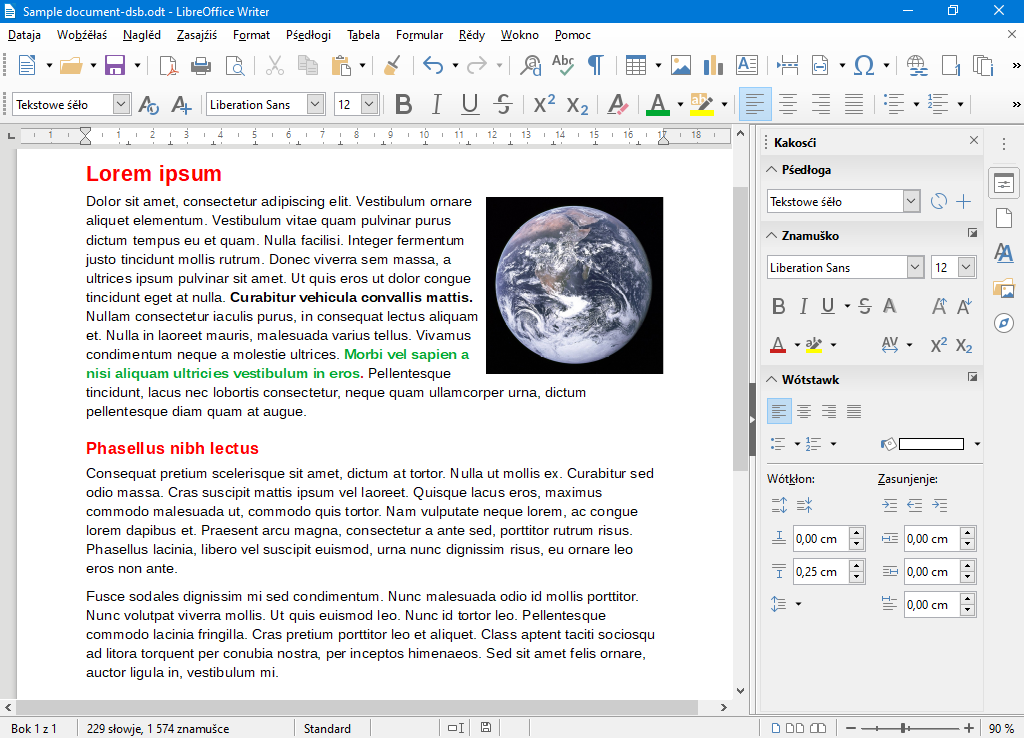Click the Insert Special Character omega icon
Viewport: 1024px width, 738px height.
(x=864, y=66)
